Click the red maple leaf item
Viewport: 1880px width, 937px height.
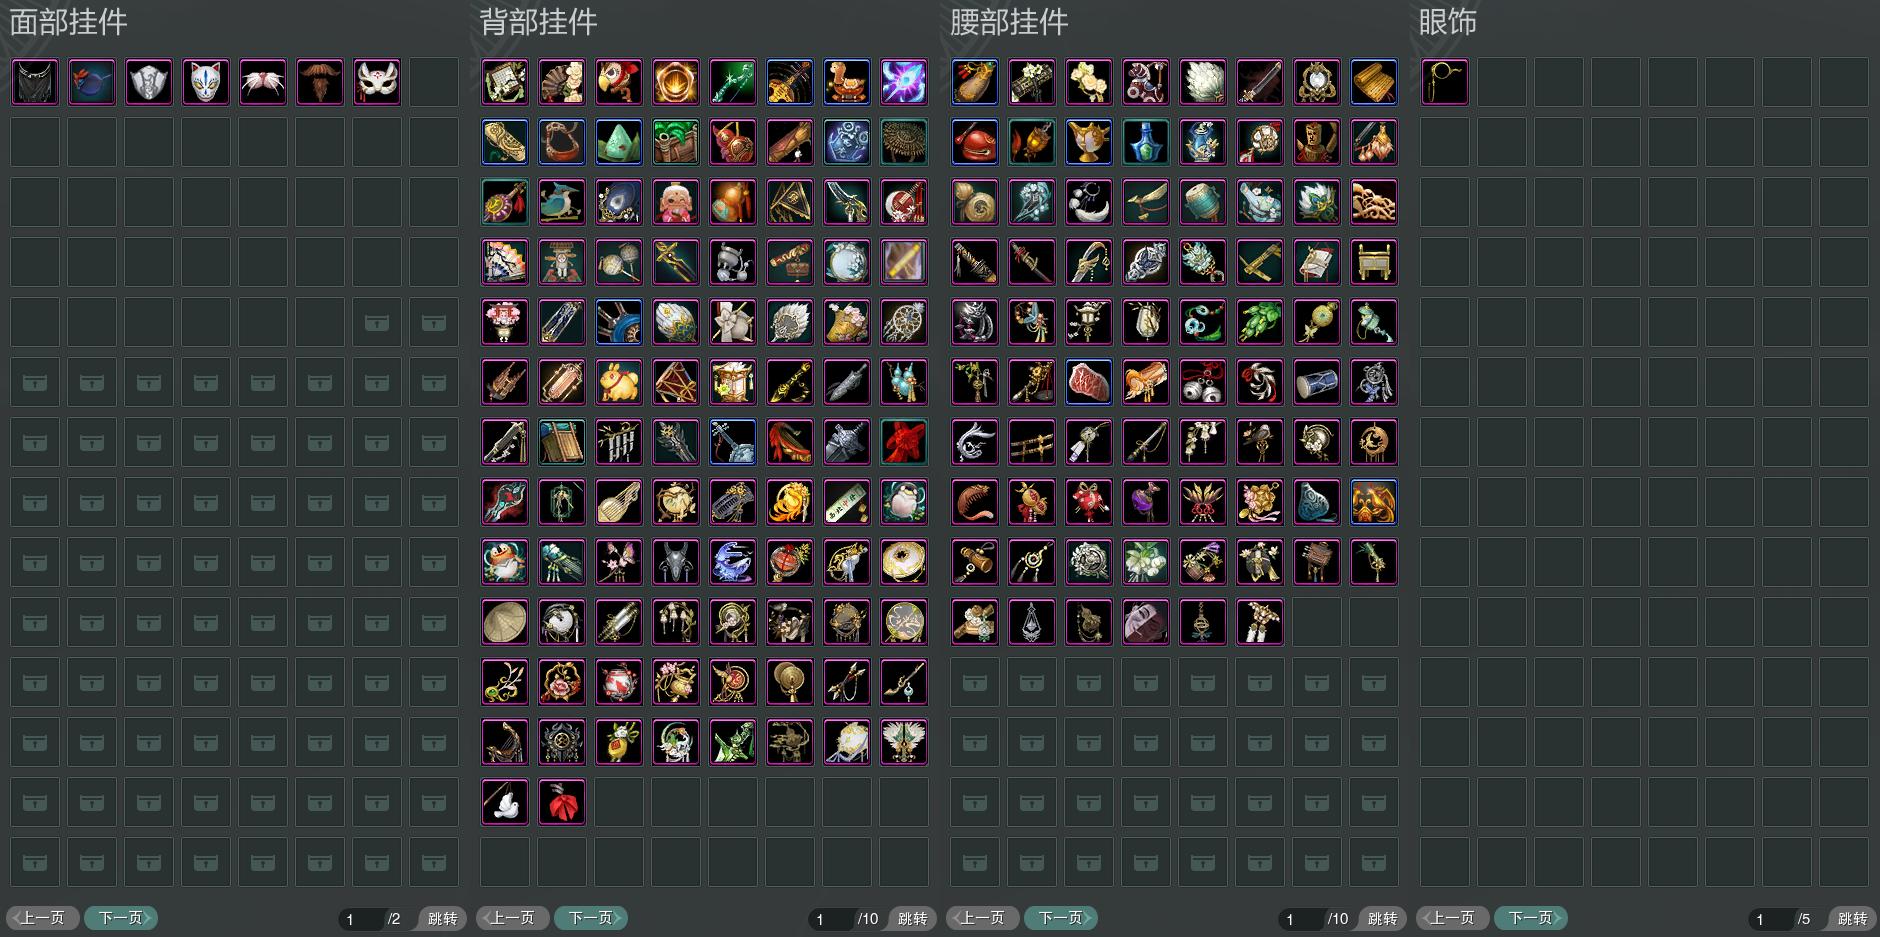point(562,802)
